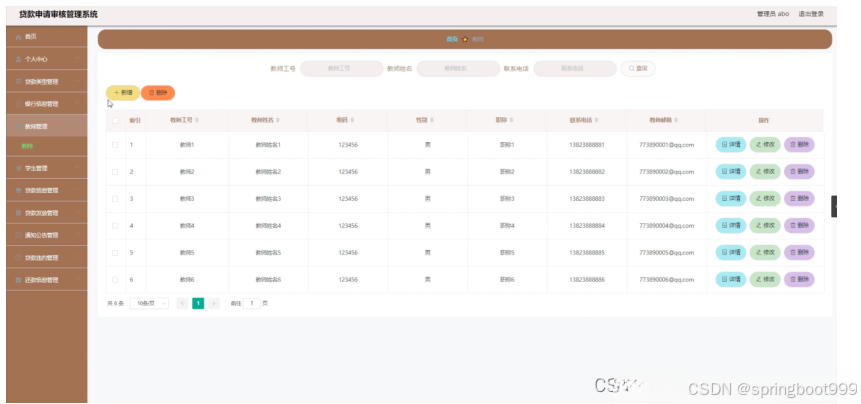Go to next page arrow in pagination

click(214, 304)
